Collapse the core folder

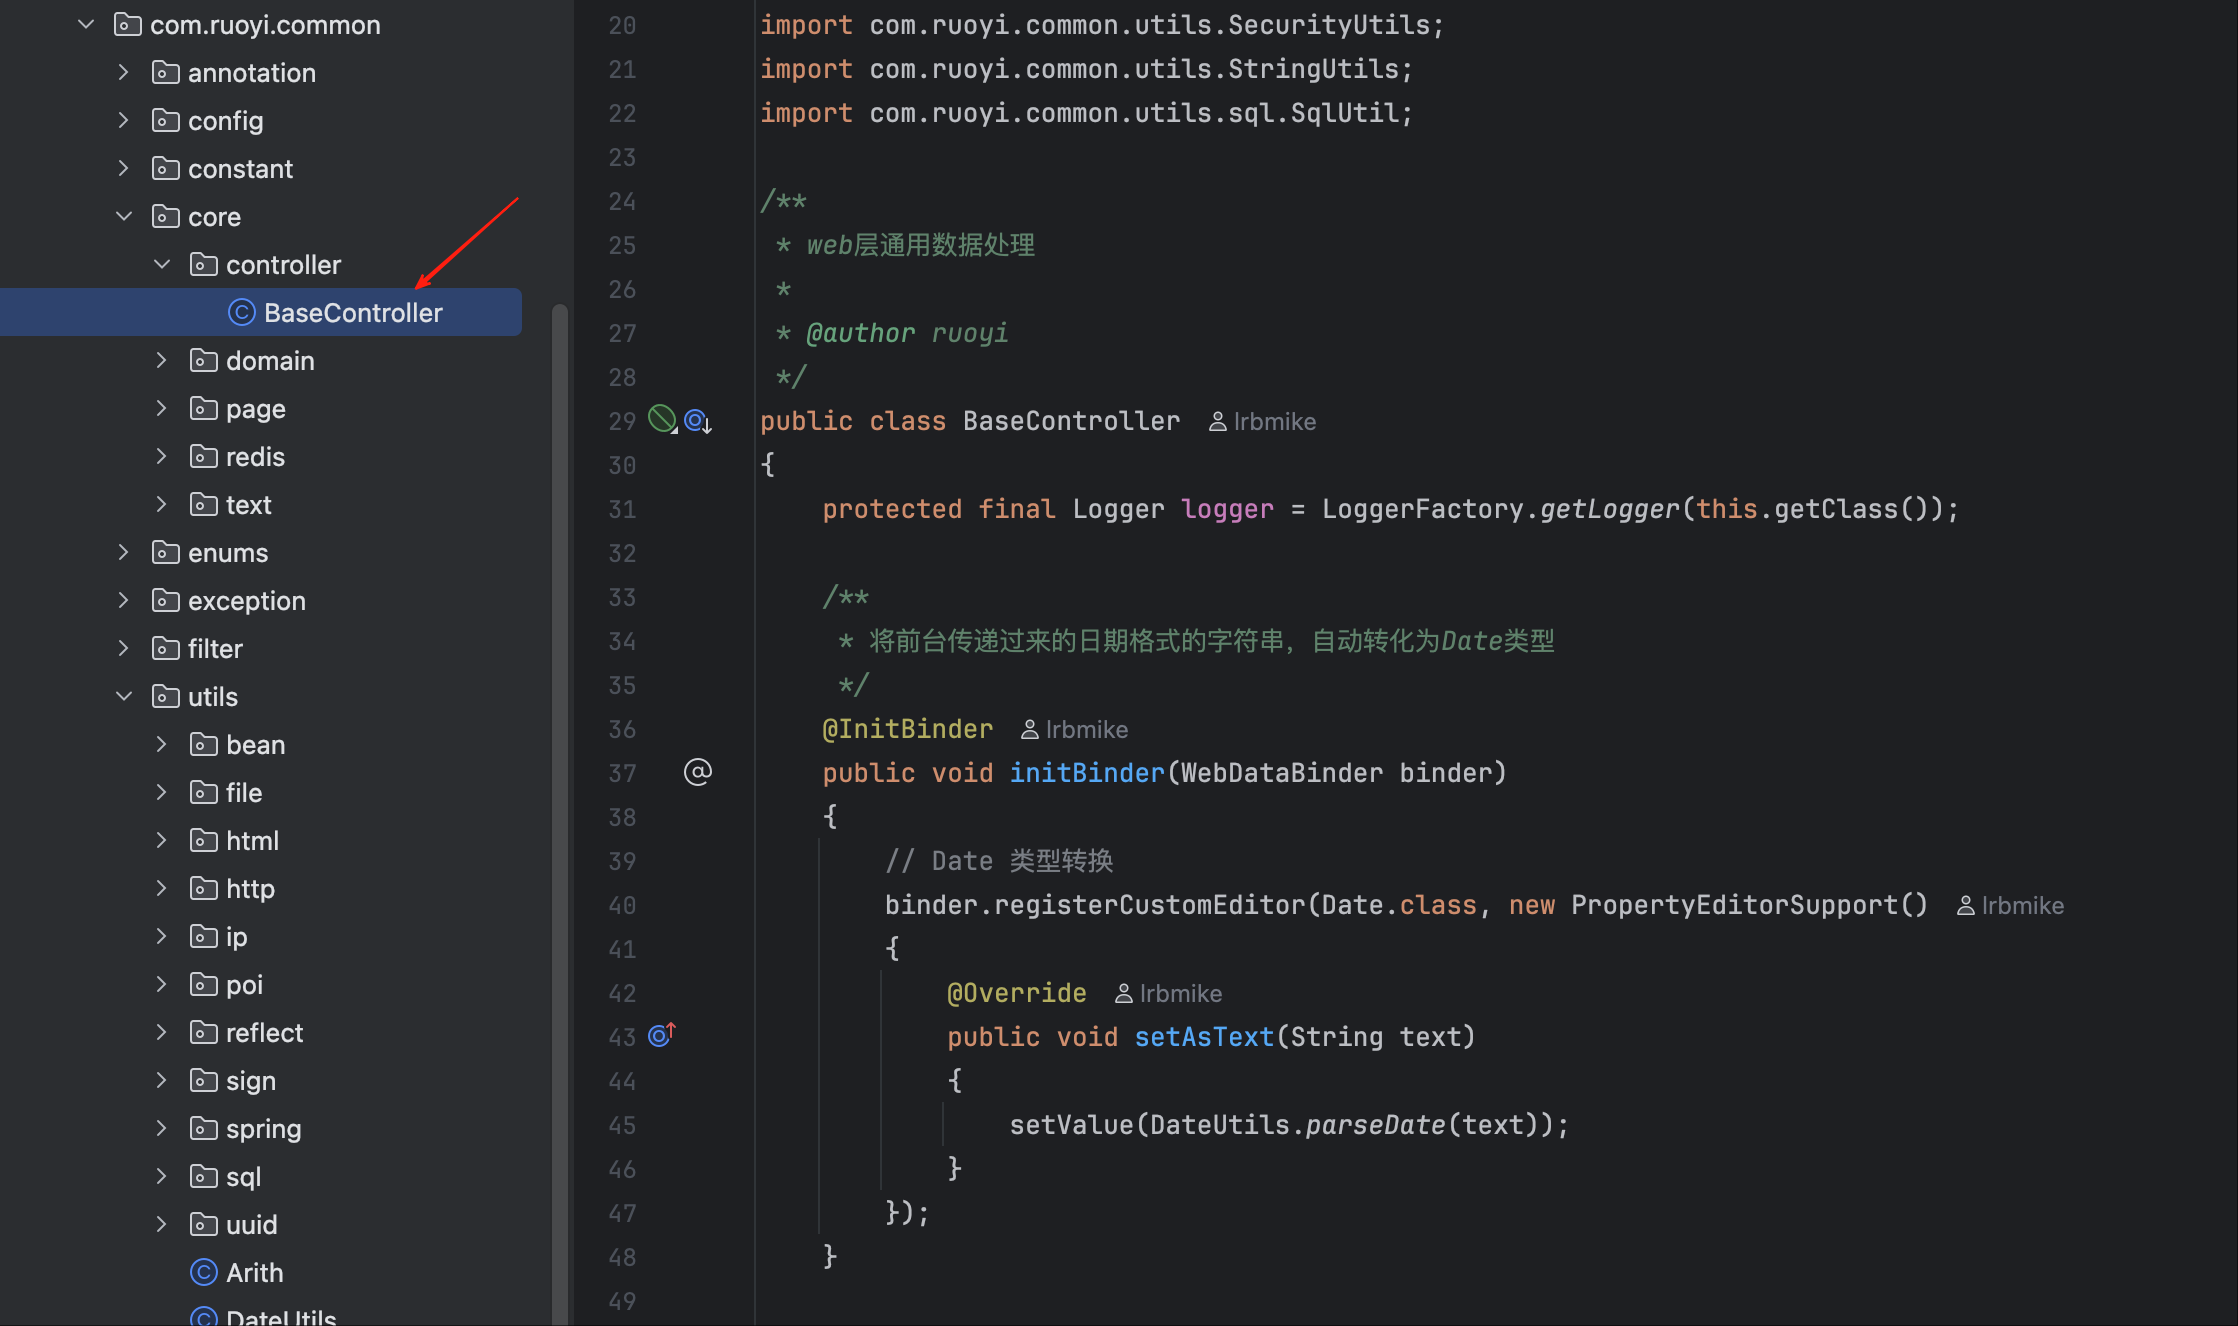124,217
